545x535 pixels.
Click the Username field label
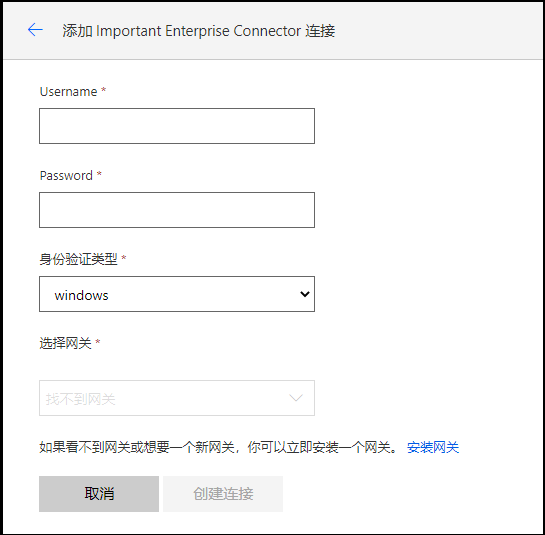(68, 92)
